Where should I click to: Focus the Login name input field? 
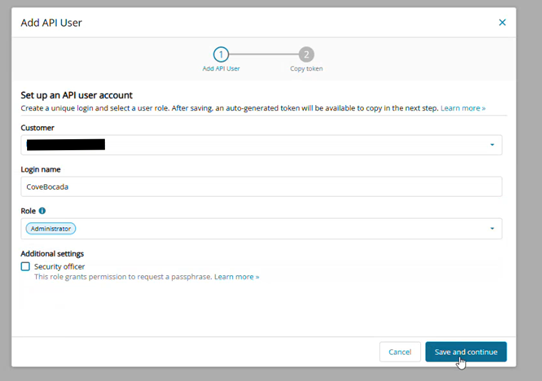pos(261,187)
